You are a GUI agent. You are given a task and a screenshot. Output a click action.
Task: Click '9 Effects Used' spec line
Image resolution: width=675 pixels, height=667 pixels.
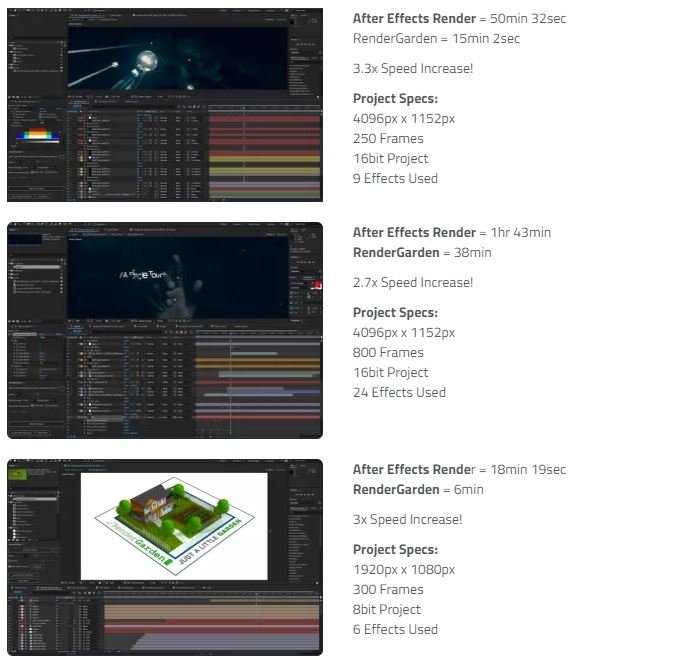coord(395,178)
